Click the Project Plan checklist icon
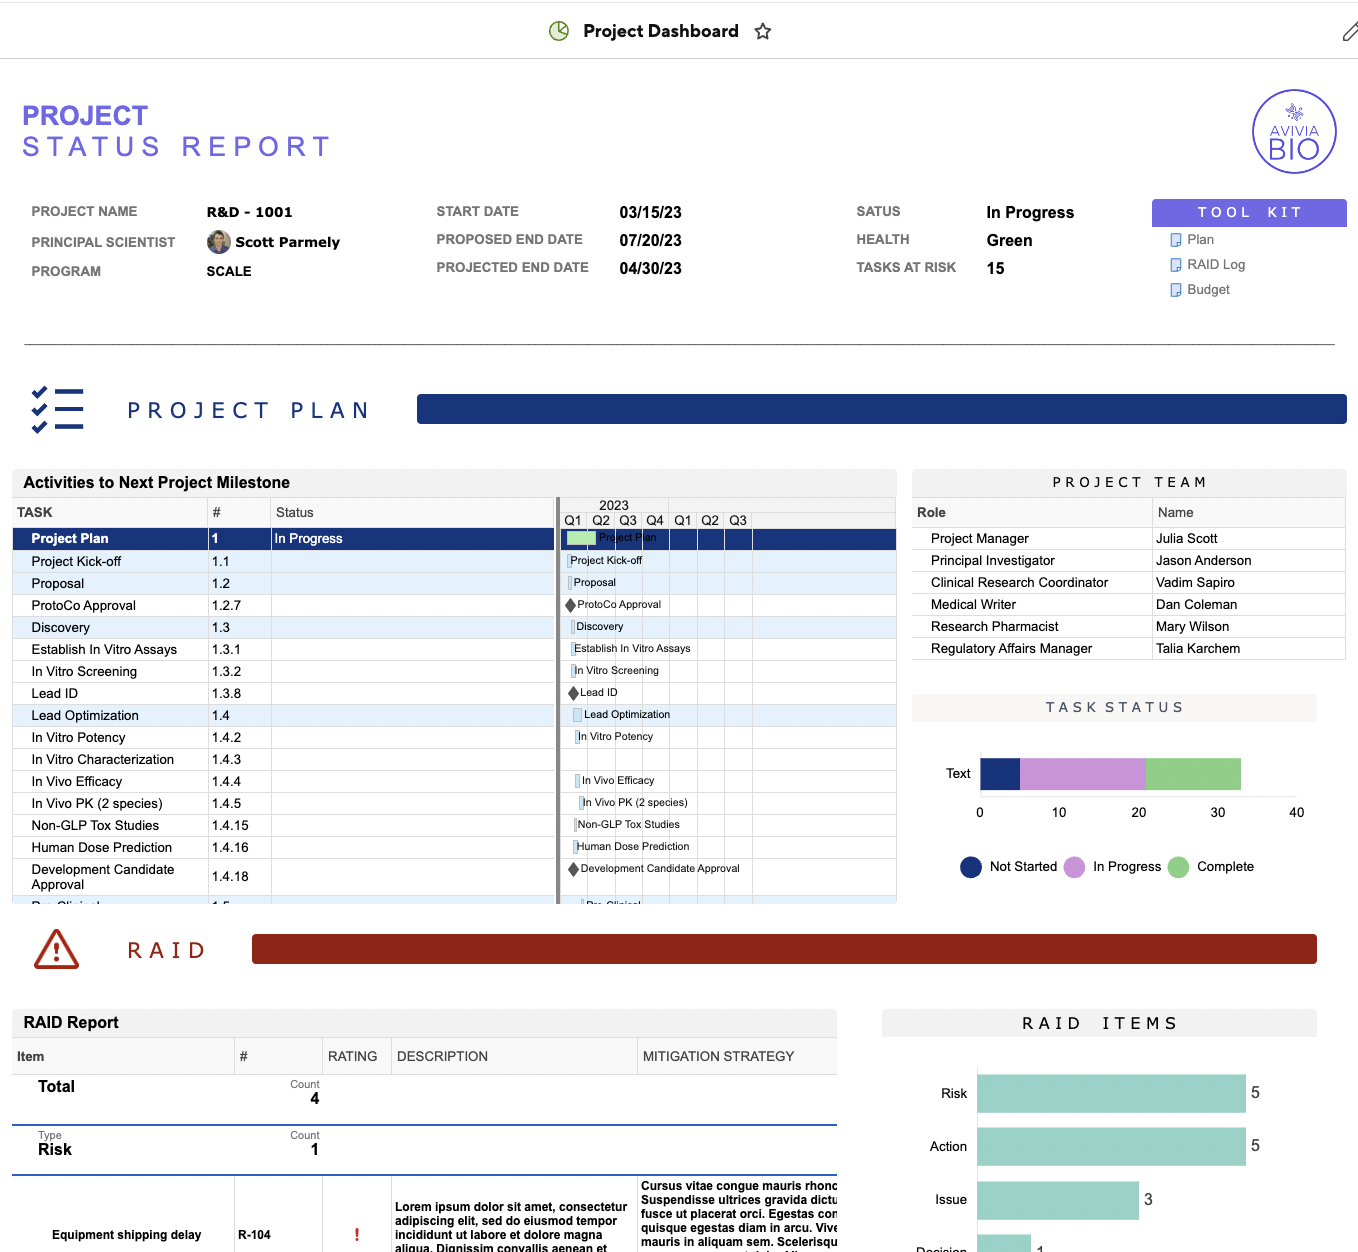 (57, 410)
